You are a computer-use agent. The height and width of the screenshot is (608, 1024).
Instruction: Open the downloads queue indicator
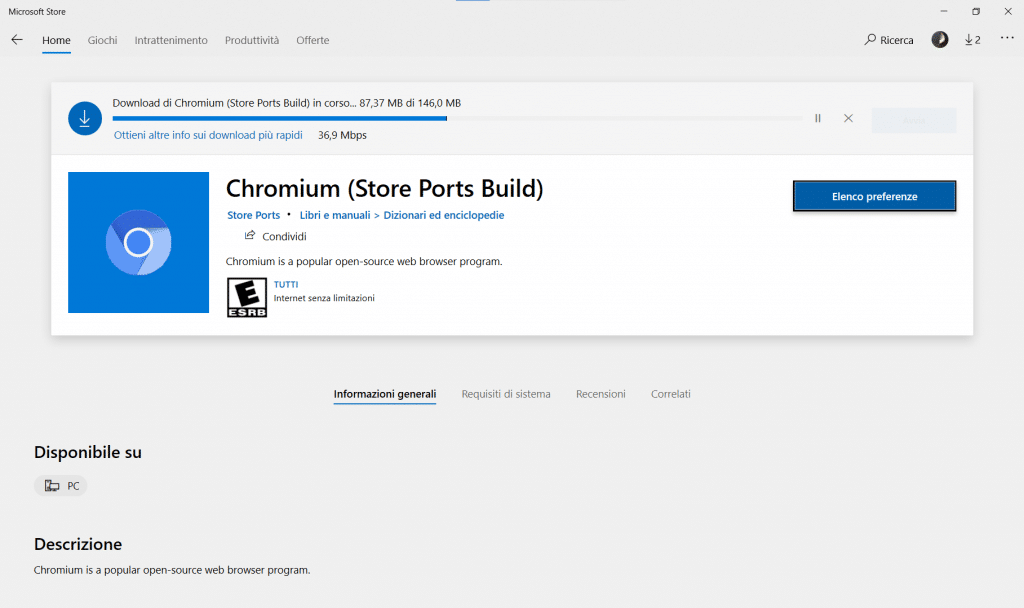tap(972, 40)
